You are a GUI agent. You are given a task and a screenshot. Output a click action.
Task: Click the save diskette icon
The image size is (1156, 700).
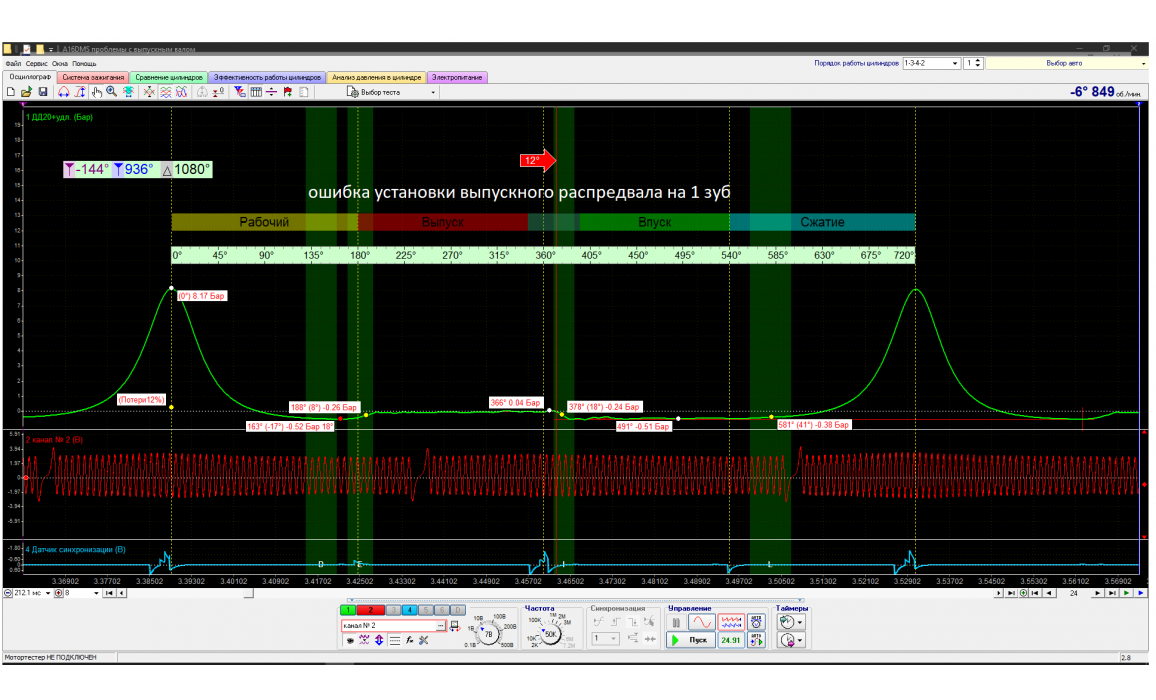pyautogui.click(x=43, y=92)
